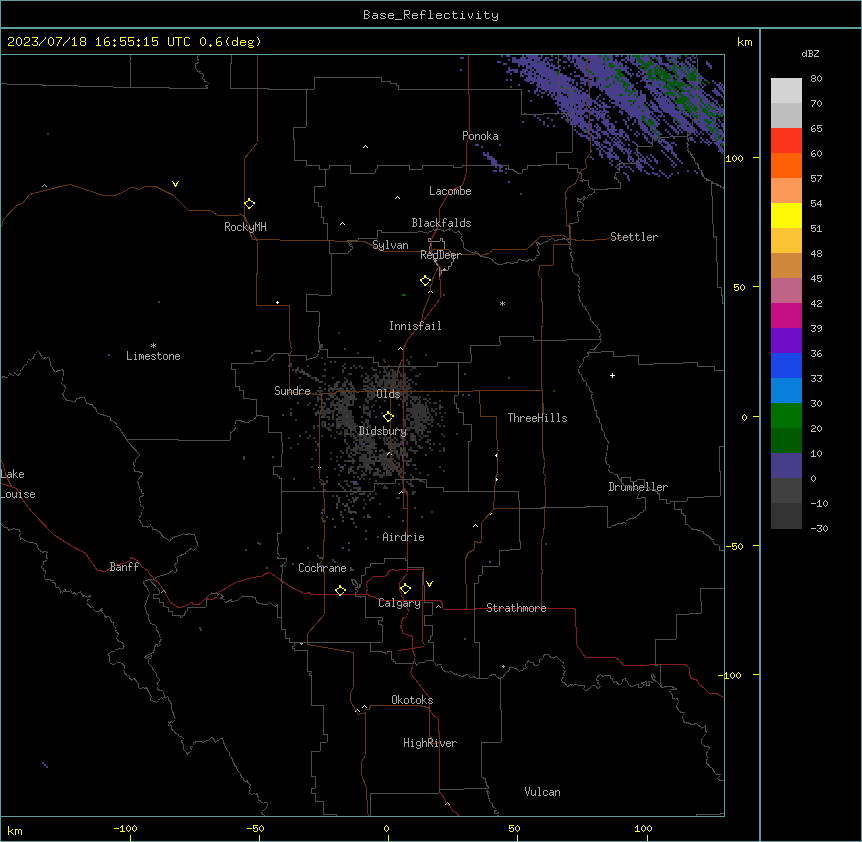Click the Ponoka city label
The height and width of the screenshot is (842, 862).
click(x=480, y=136)
